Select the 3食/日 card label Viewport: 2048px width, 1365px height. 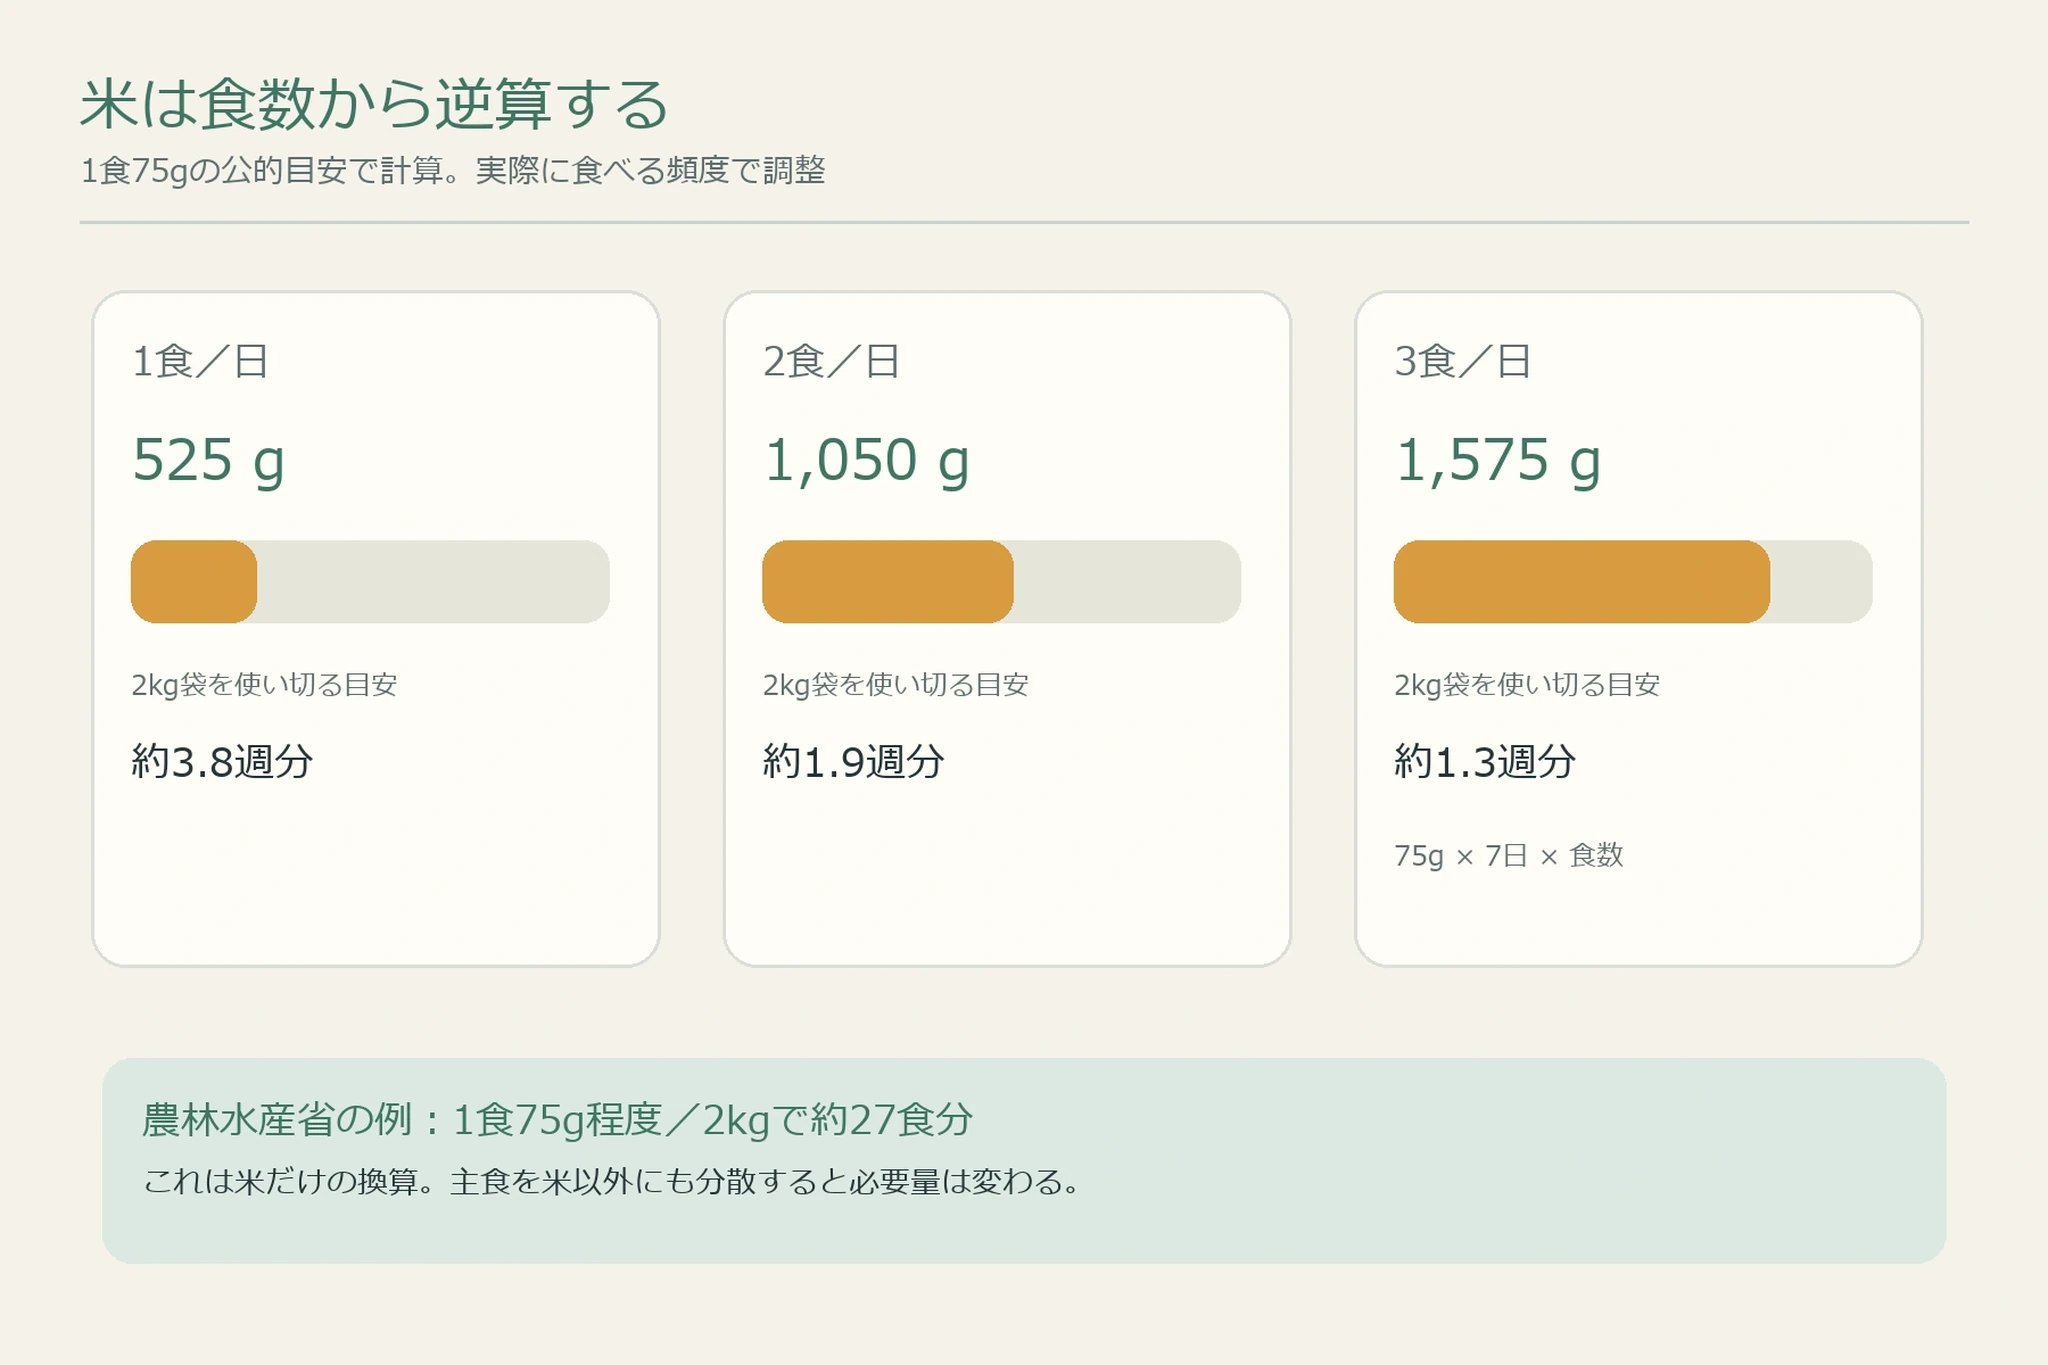[x=1462, y=361]
